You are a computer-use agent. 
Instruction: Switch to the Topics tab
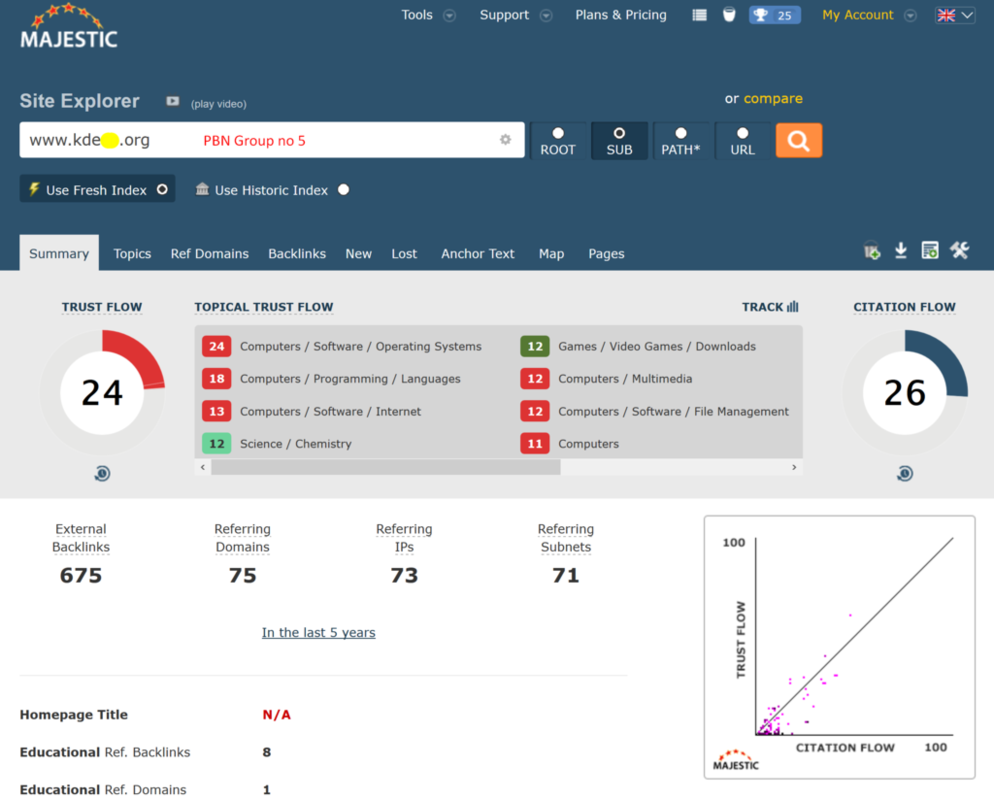point(132,254)
